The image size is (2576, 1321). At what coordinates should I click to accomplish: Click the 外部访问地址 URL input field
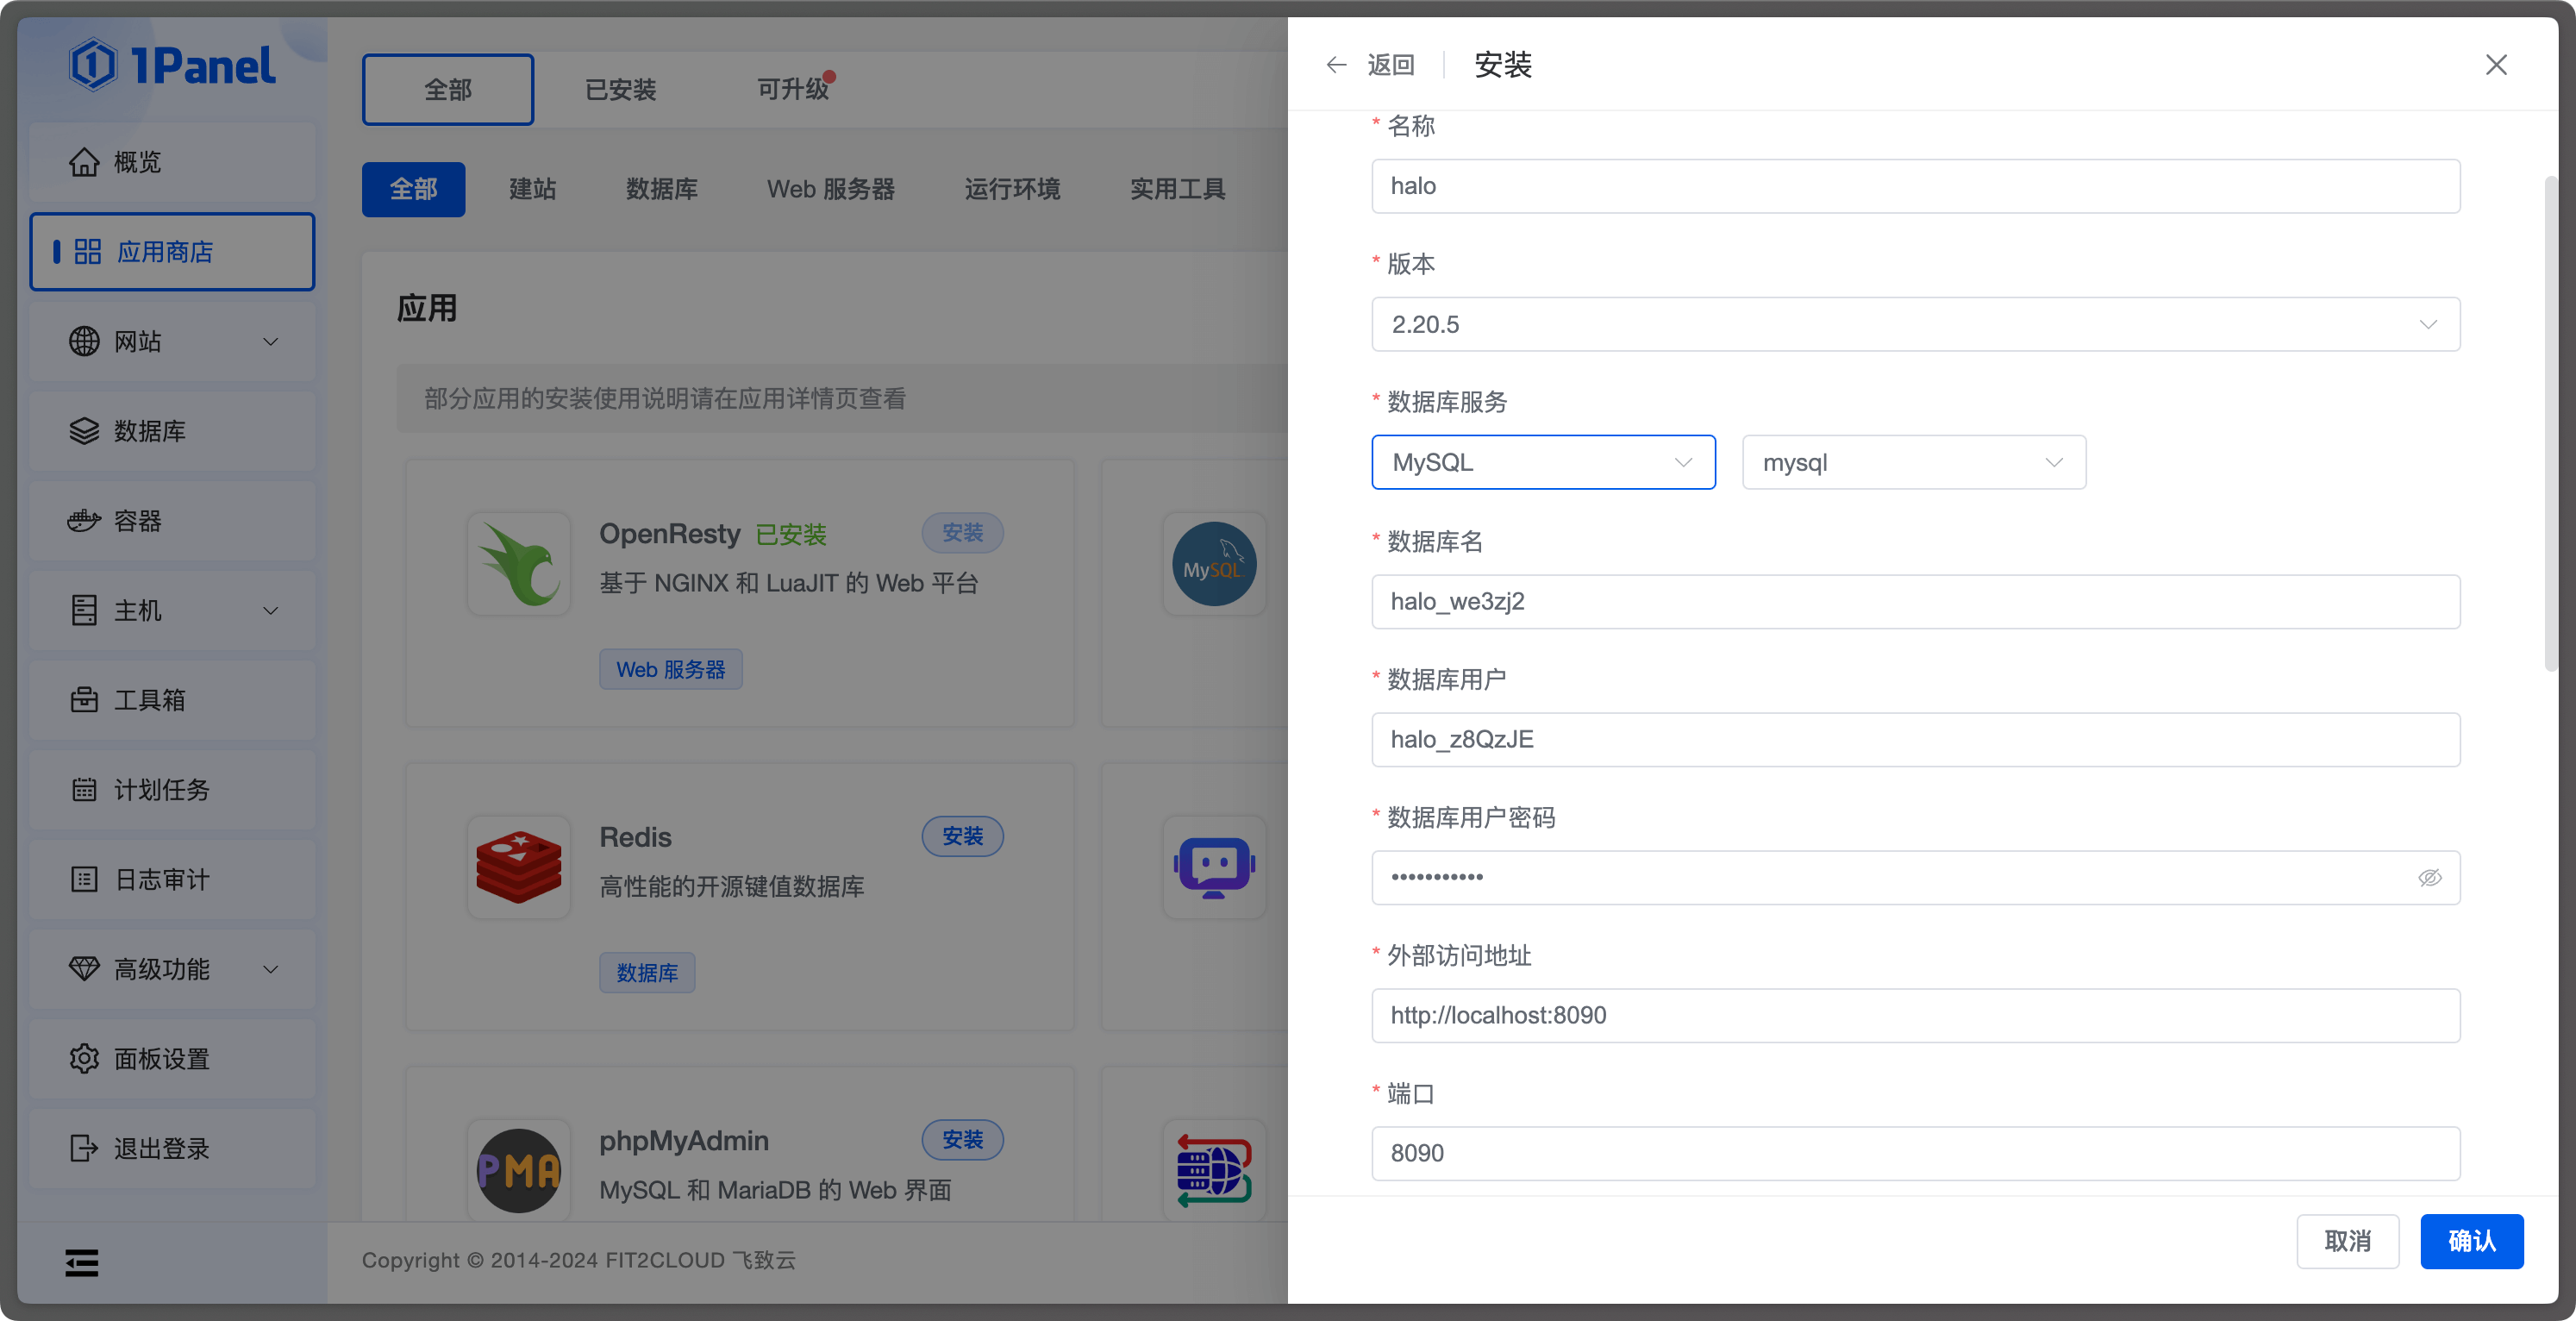[1915, 1015]
